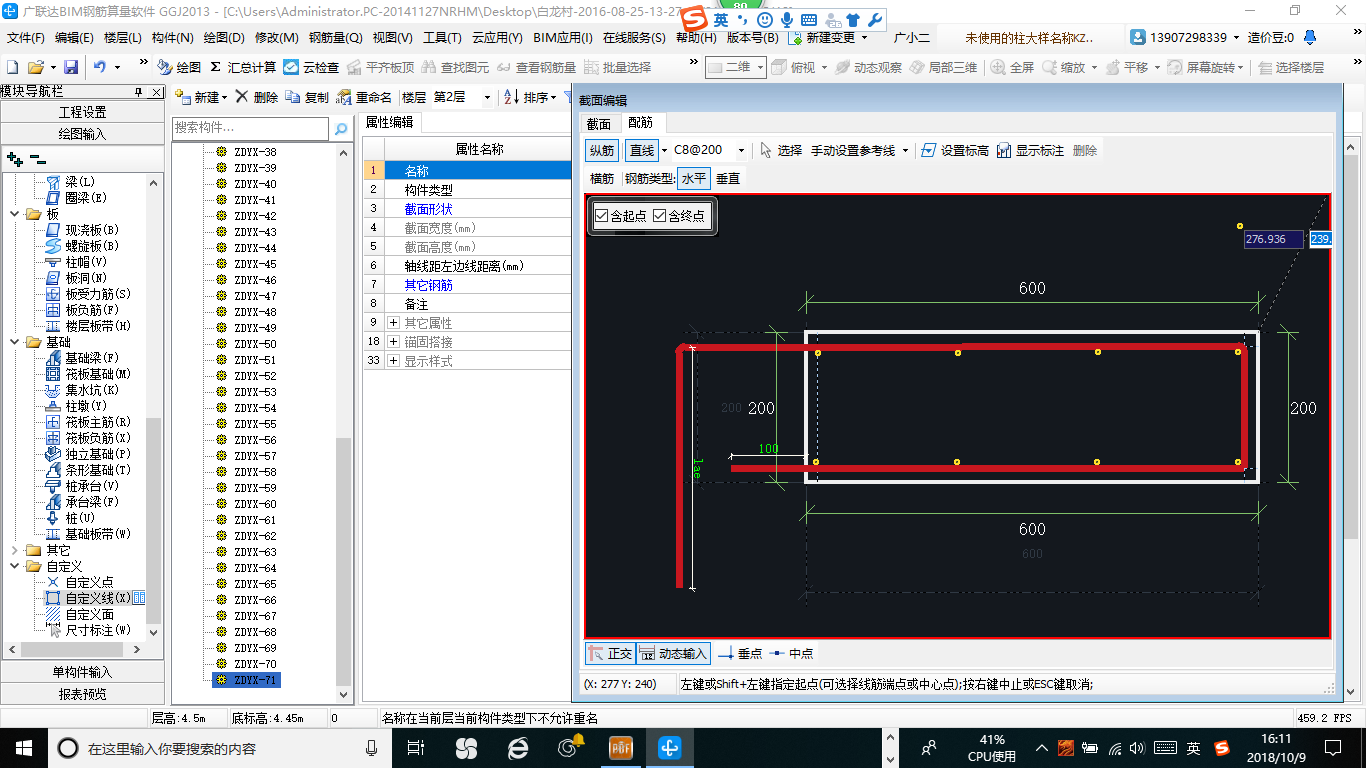The image size is (1366, 768).
Task: Click 横筋 transverse rebar button
Action: (602, 178)
